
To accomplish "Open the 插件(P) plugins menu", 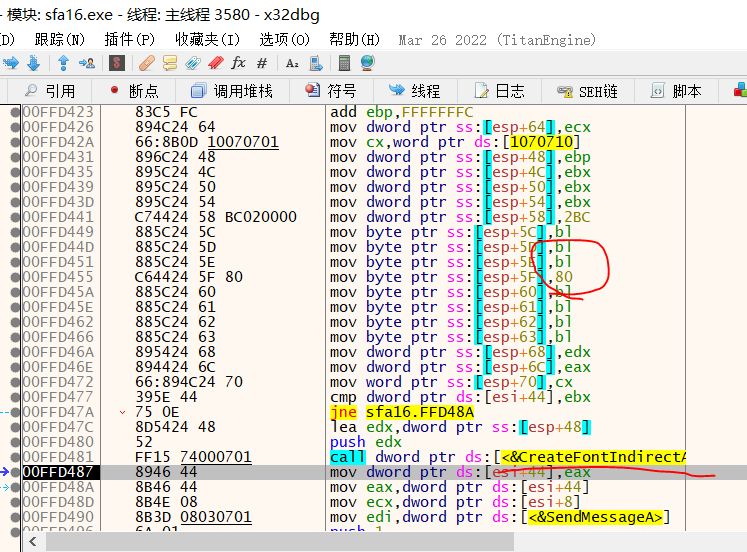I will pyautogui.click(x=129, y=39).
